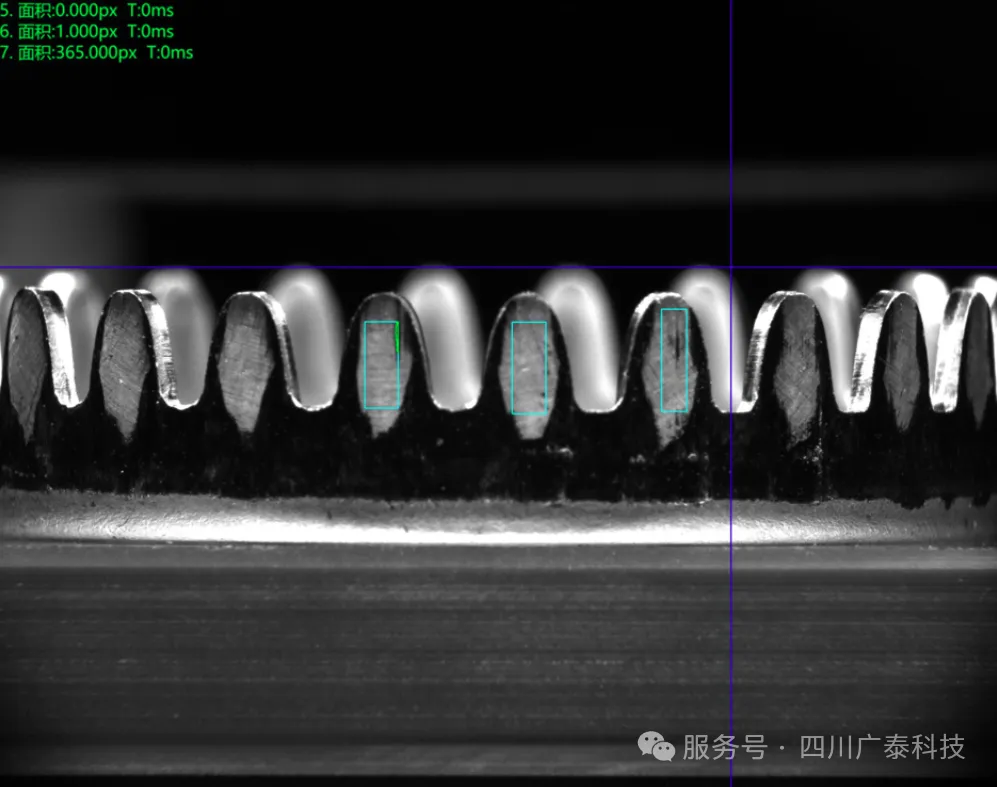
Task: Select the leftmost cyan ROI rectangle
Action: pyautogui.click(x=381, y=365)
